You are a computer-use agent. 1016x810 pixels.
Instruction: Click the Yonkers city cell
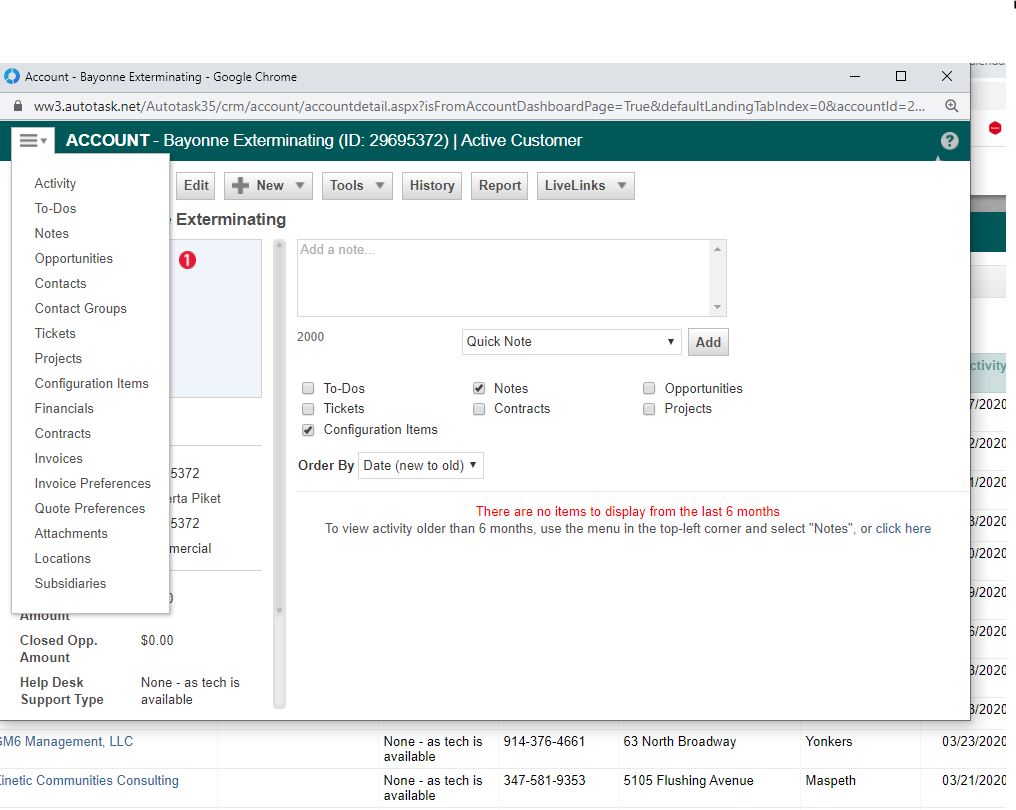point(829,741)
